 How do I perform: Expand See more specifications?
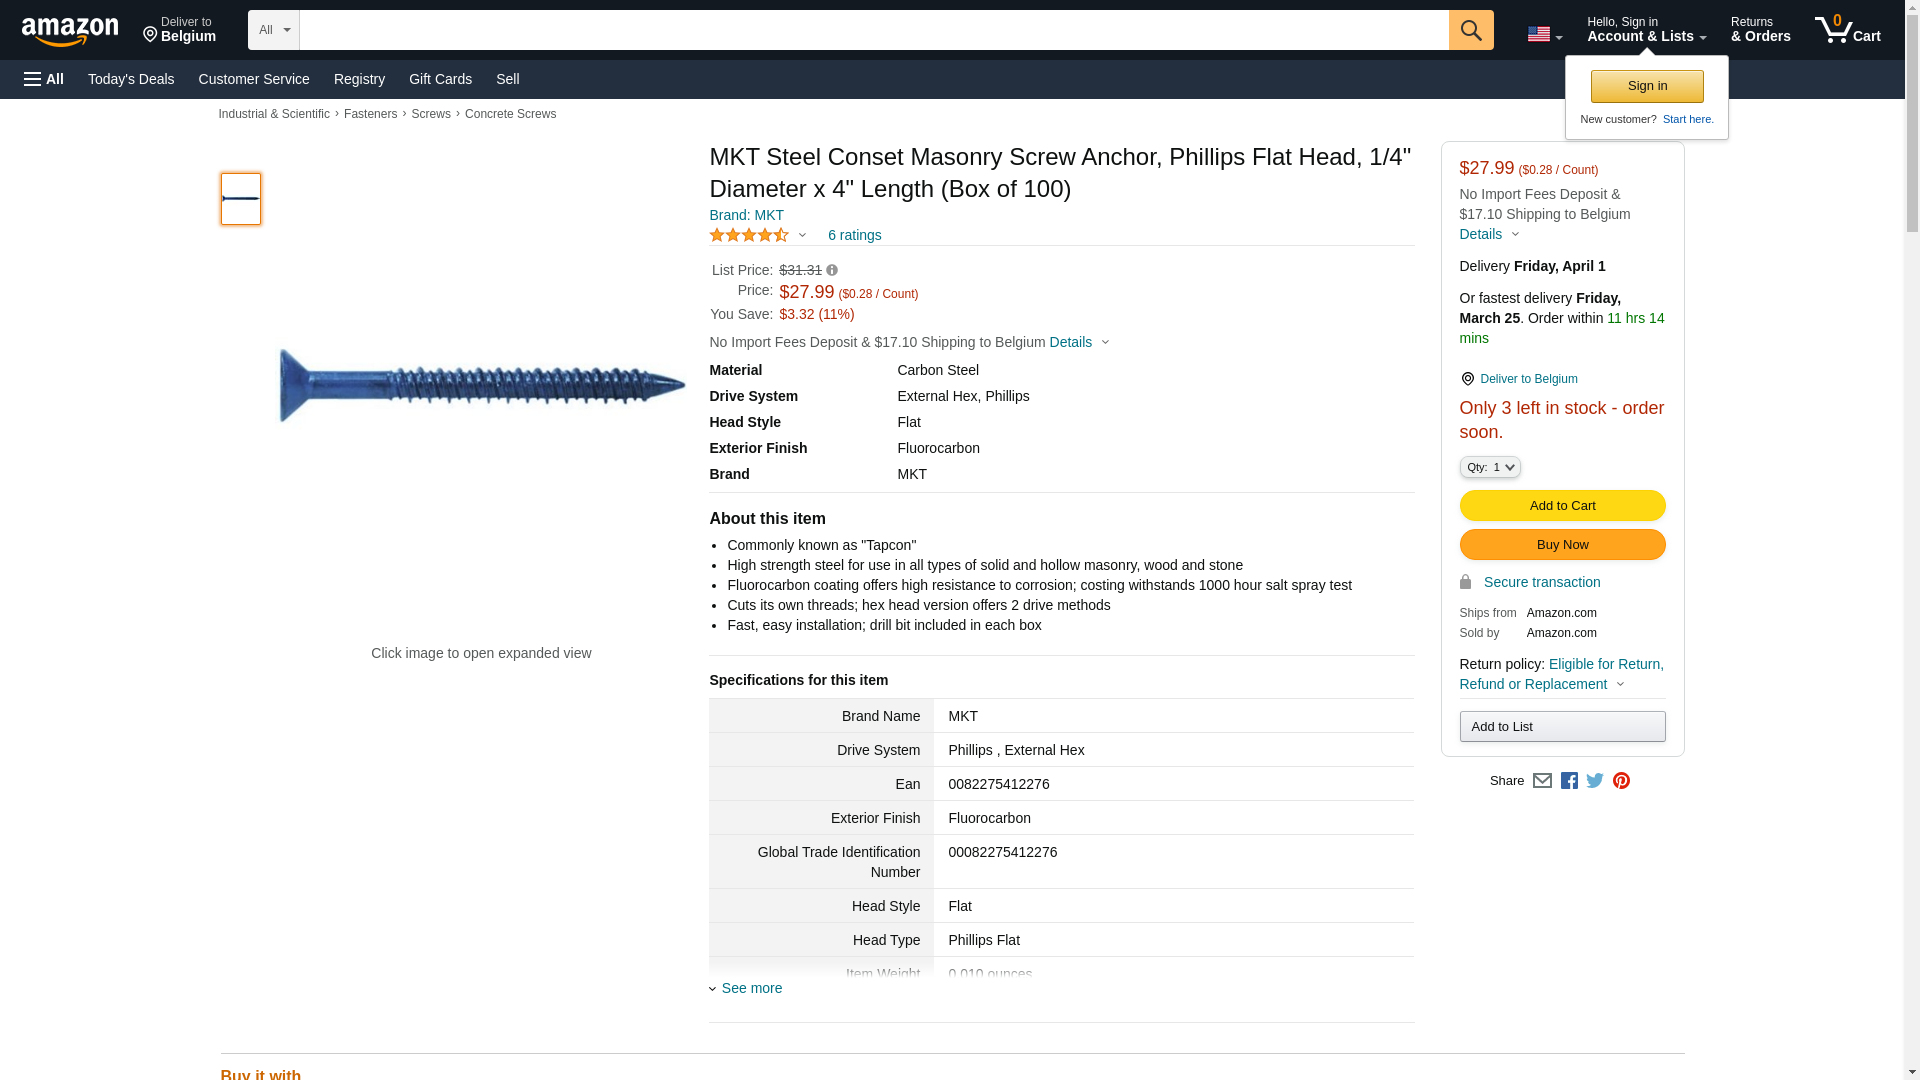click(751, 988)
